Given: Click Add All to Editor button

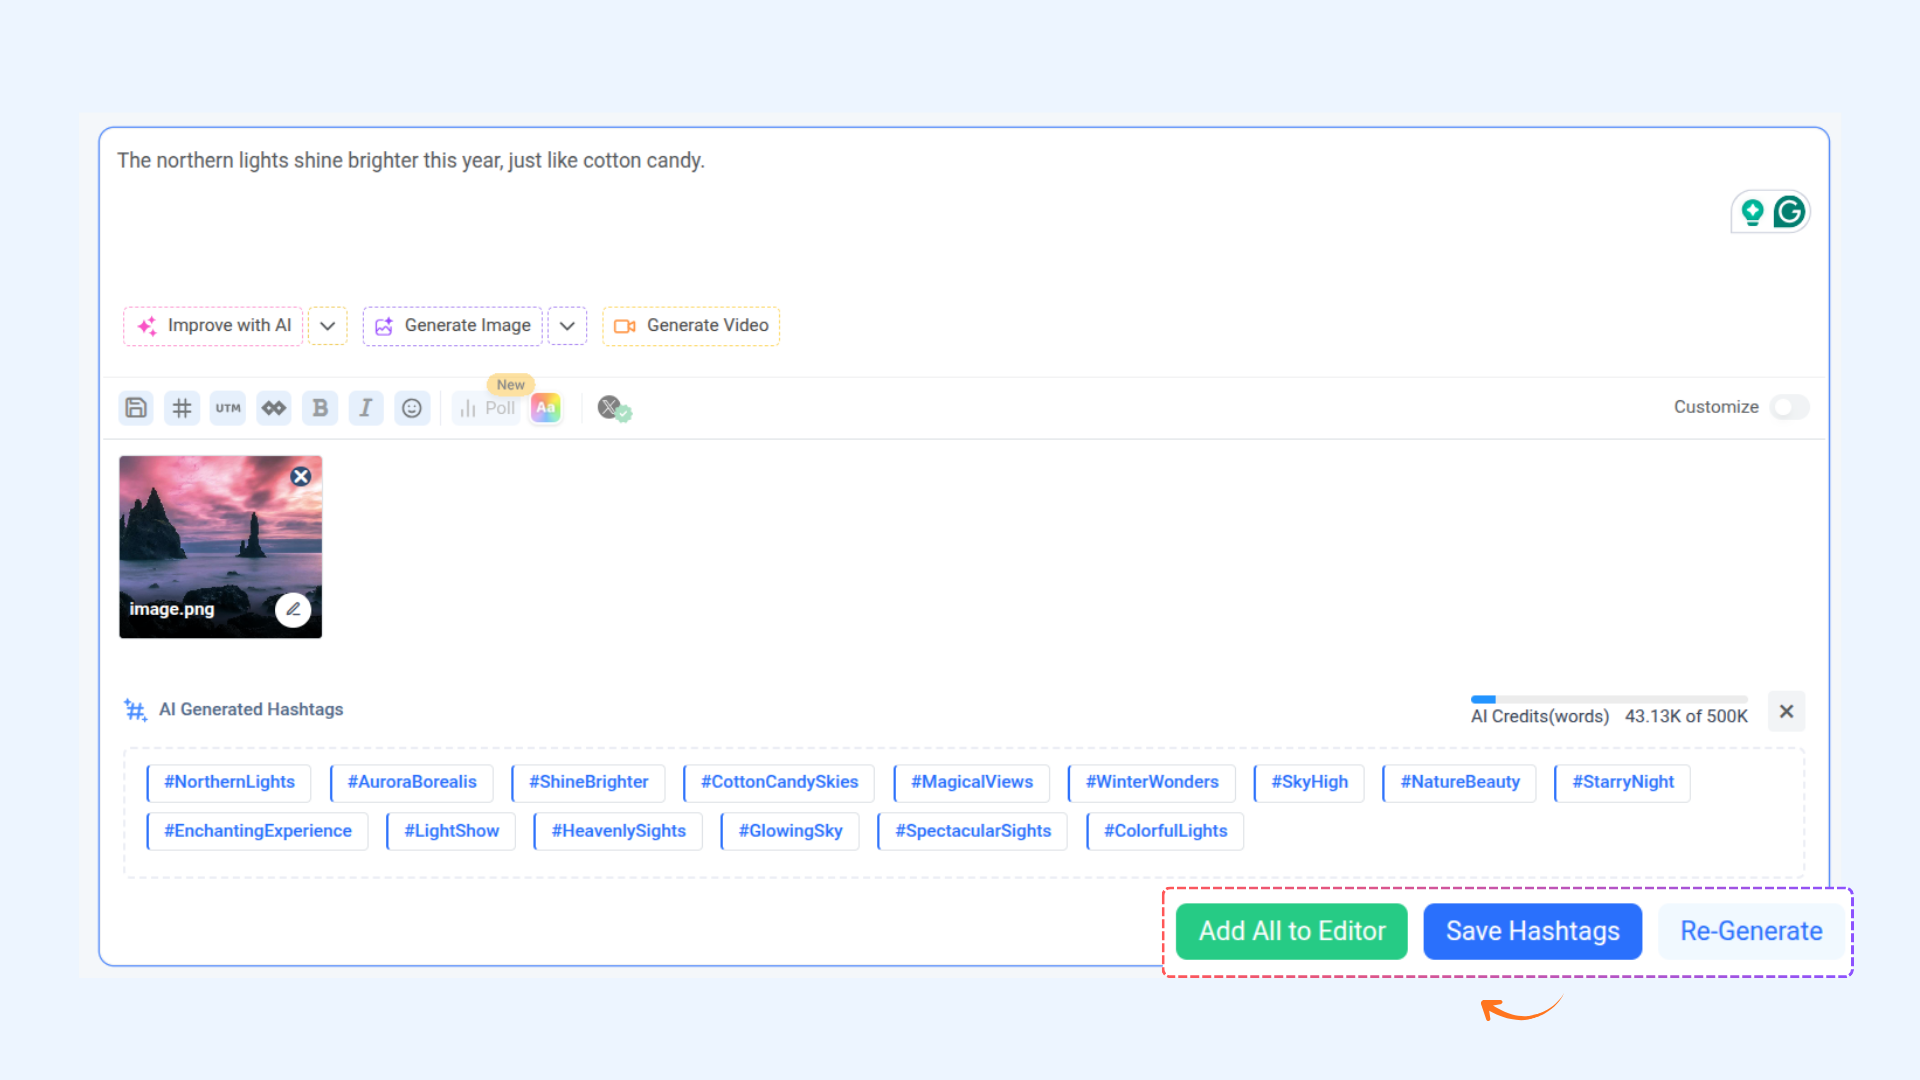Looking at the screenshot, I should click(x=1291, y=931).
